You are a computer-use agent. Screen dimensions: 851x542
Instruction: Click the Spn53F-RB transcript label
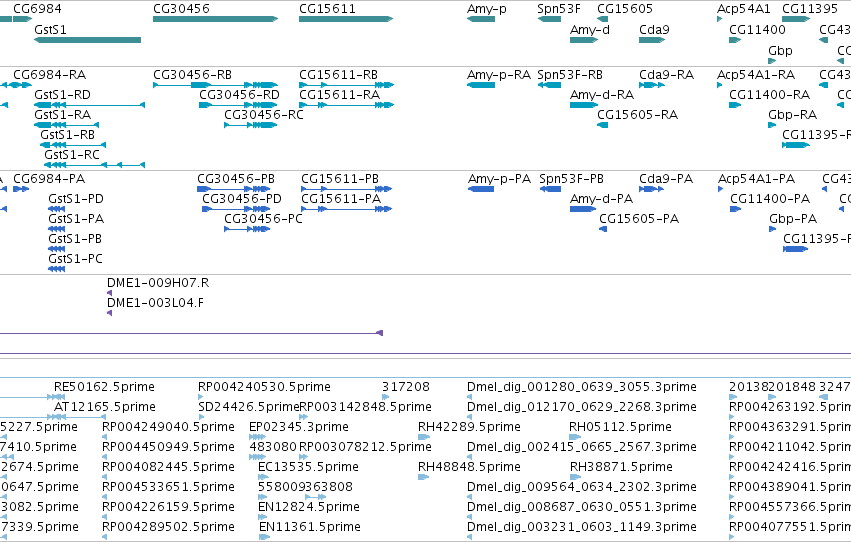[570, 75]
